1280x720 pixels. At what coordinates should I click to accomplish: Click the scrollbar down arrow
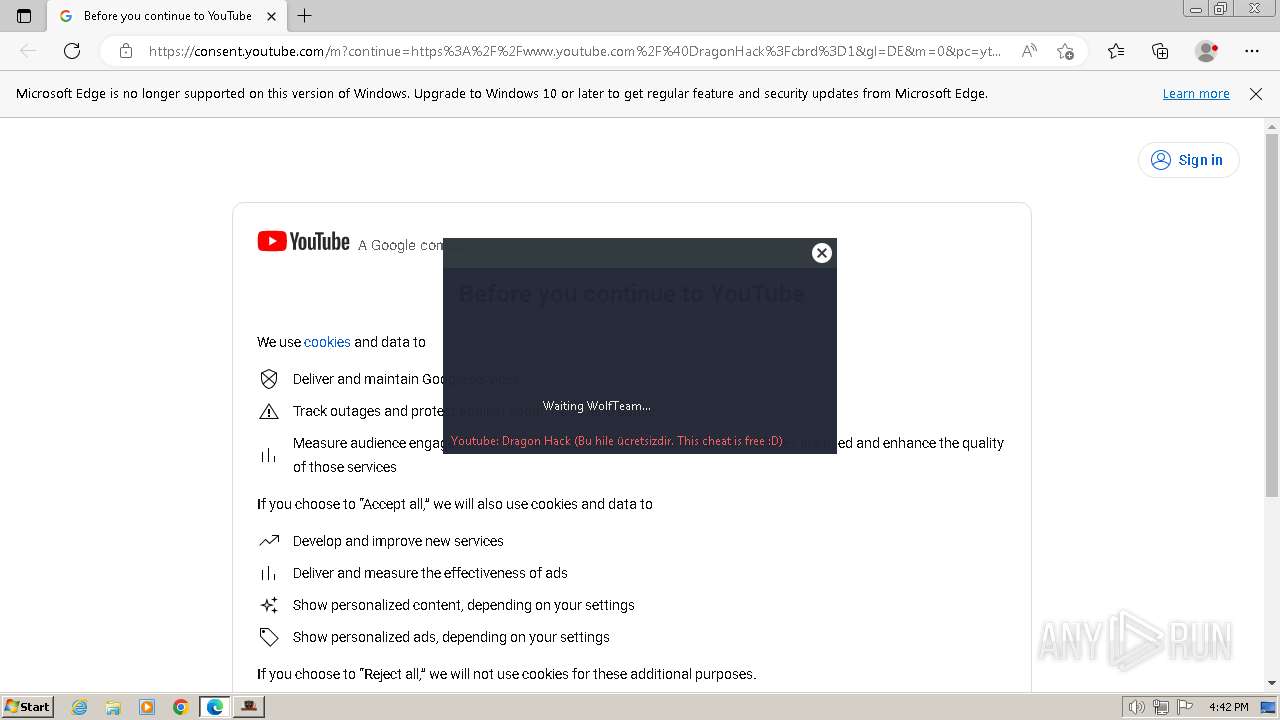click(1272, 683)
